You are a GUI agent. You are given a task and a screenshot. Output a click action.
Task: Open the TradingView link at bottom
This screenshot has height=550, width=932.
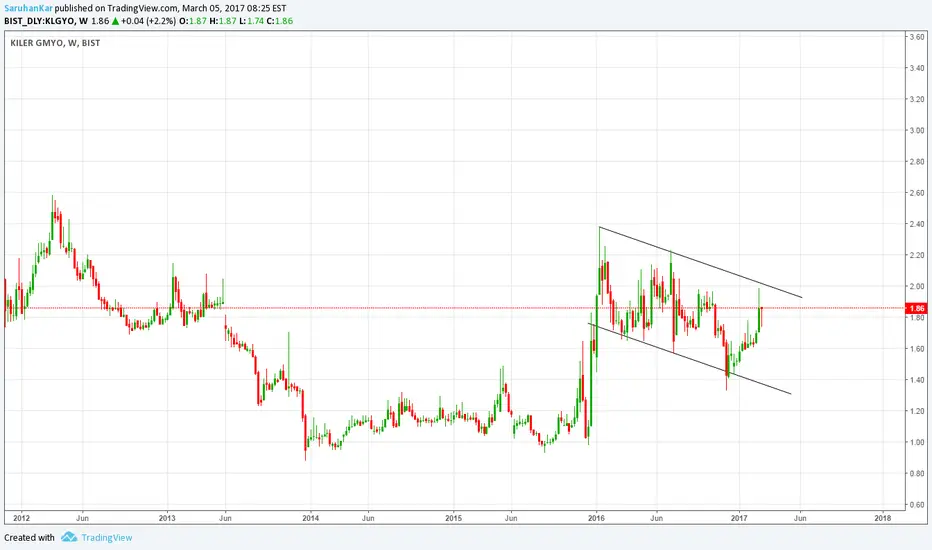click(107, 538)
